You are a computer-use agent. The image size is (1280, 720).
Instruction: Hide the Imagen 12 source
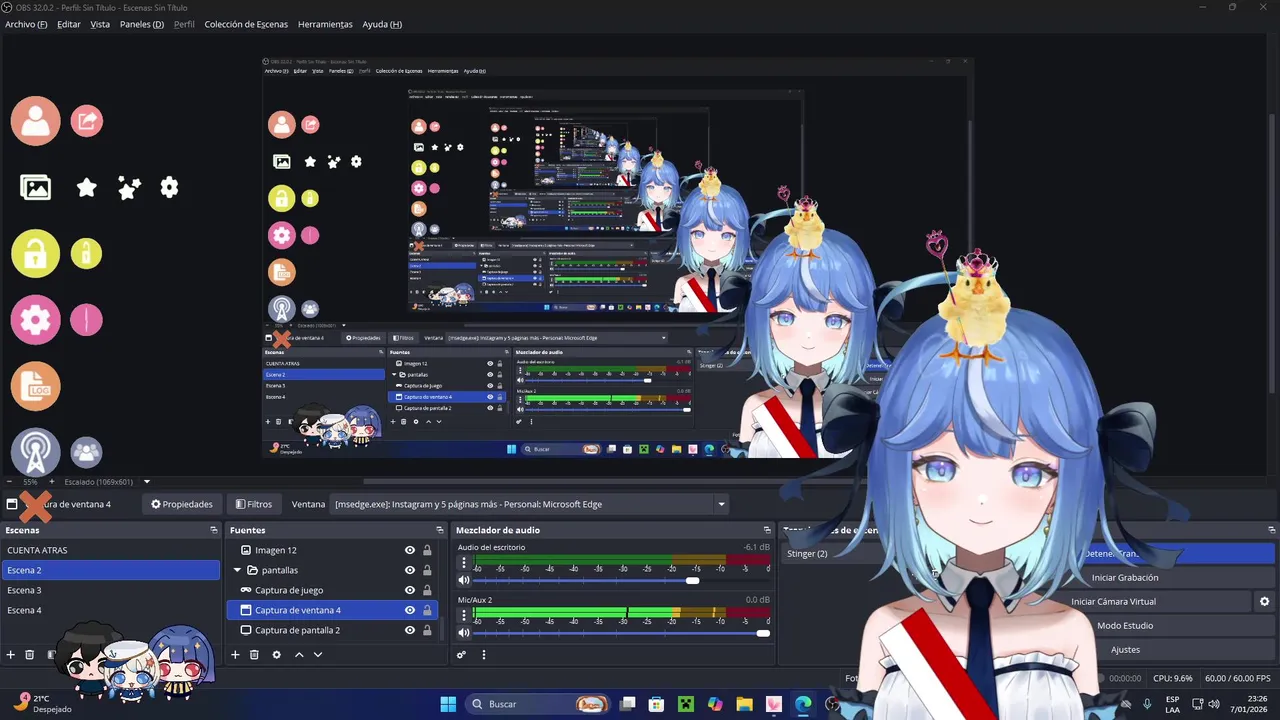pos(410,550)
